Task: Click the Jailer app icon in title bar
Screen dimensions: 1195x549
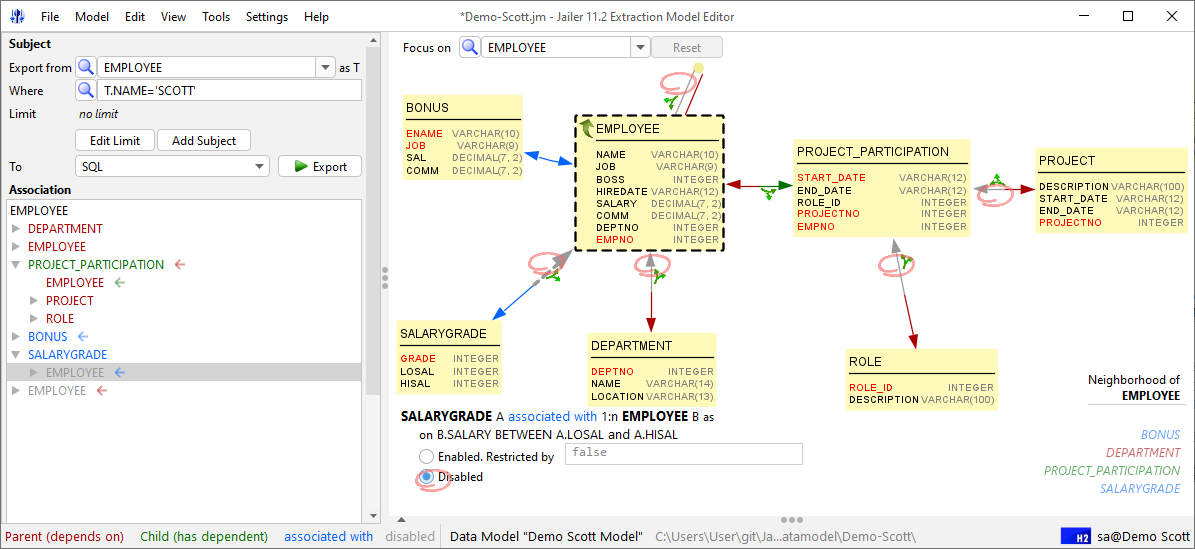Action: 18,16
